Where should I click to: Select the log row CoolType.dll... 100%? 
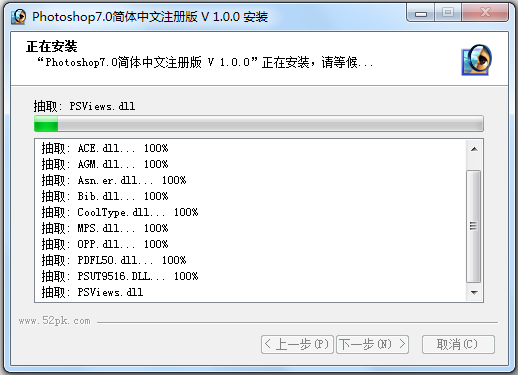pyautogui.click(x=120, y=212)
